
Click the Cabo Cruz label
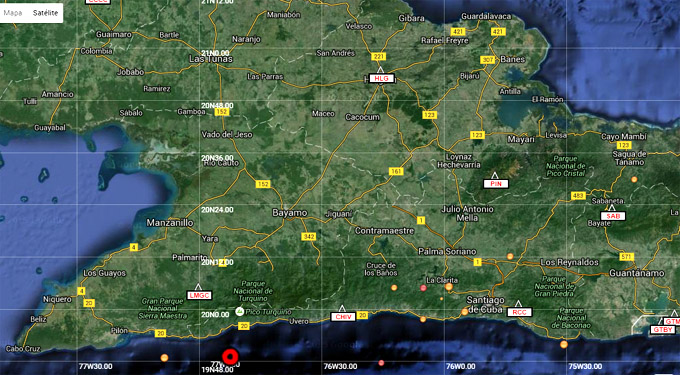[23, 349]
